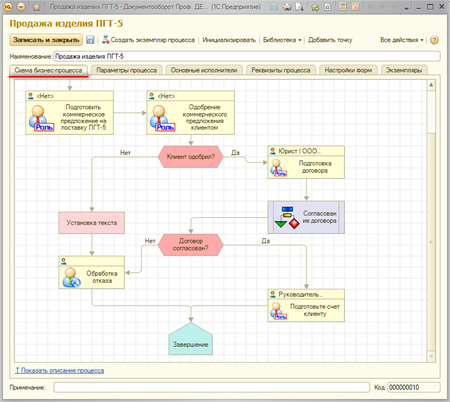Click the Подготовьте счет клиенту text
This screenshot has height=402, width=450.
(x=315, y=310)
